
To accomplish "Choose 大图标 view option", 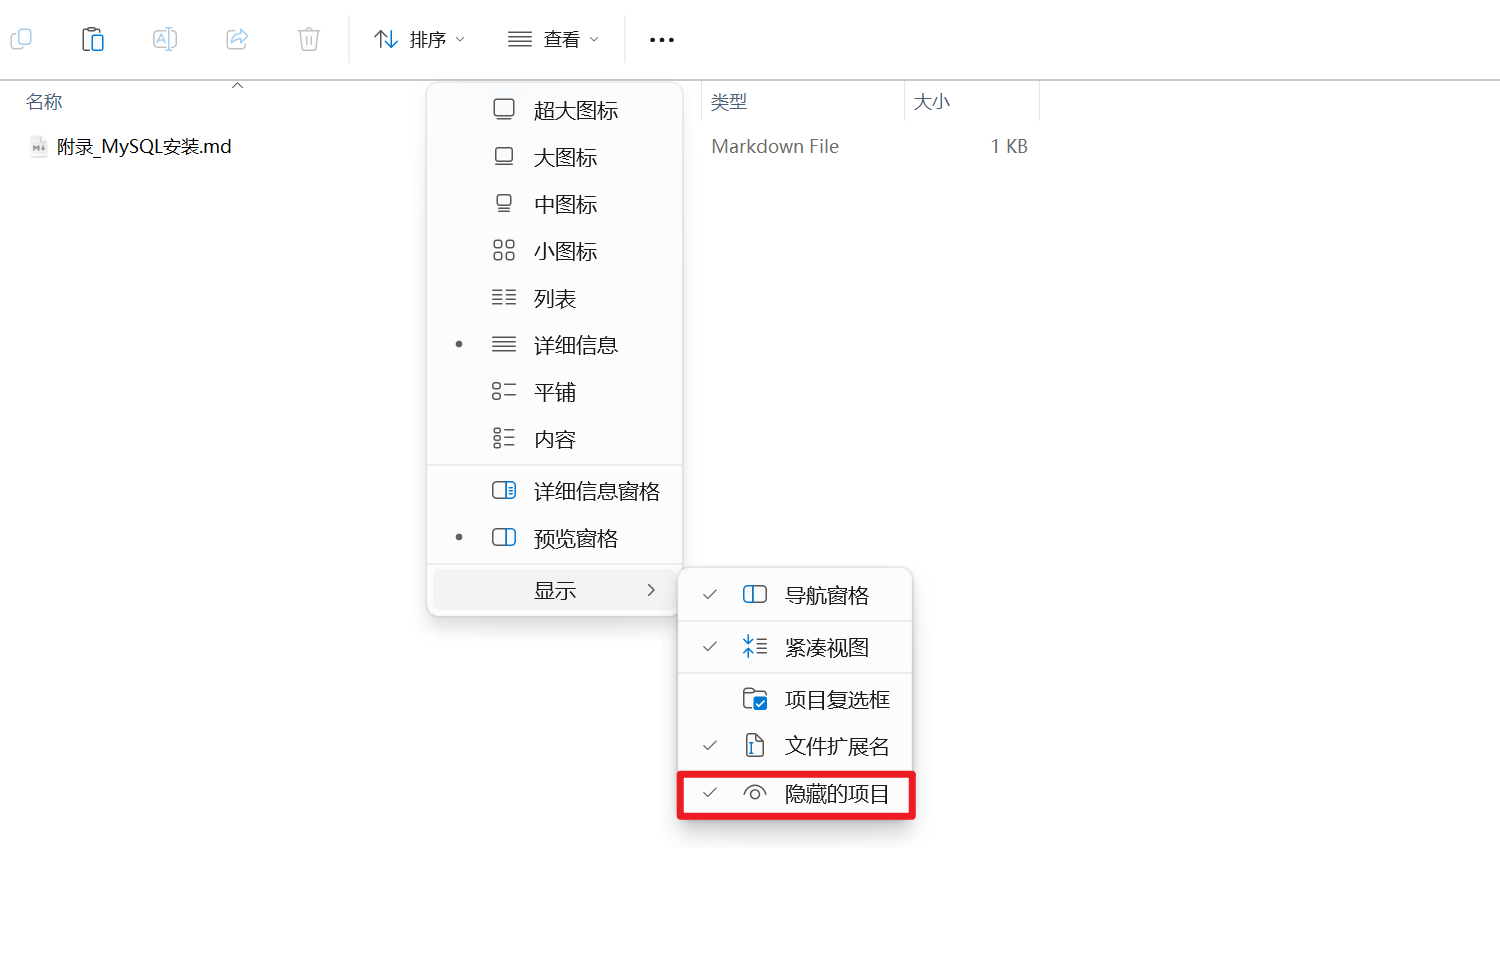I will [555, 157].
